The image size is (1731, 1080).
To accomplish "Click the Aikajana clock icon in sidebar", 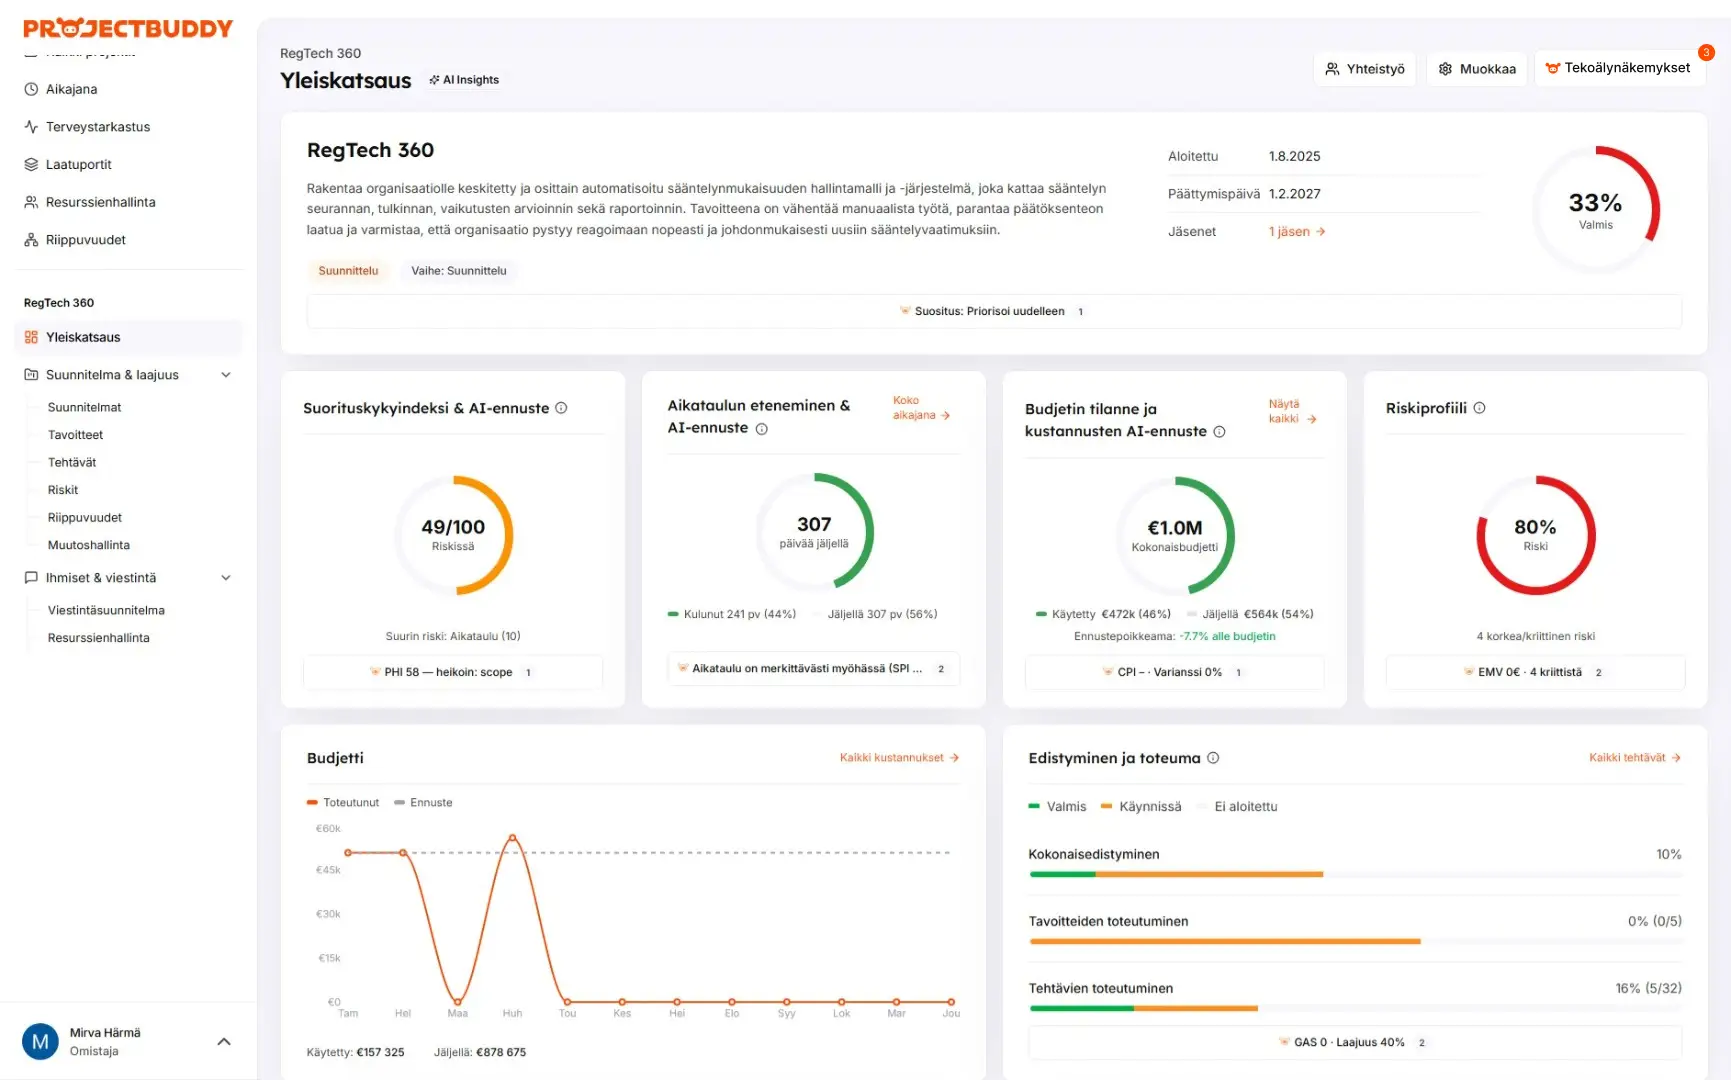I will 31,89.
